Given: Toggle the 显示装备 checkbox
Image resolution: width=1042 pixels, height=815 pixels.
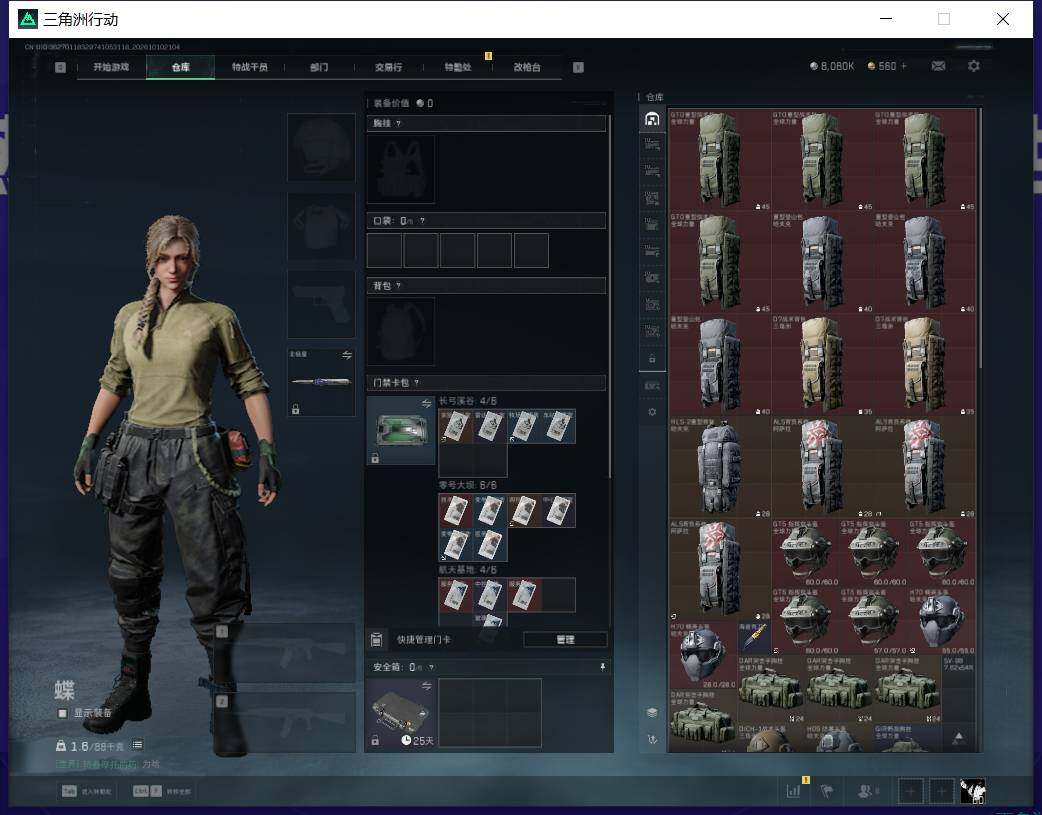Looking at the screenshot, I should click(62, 713).
